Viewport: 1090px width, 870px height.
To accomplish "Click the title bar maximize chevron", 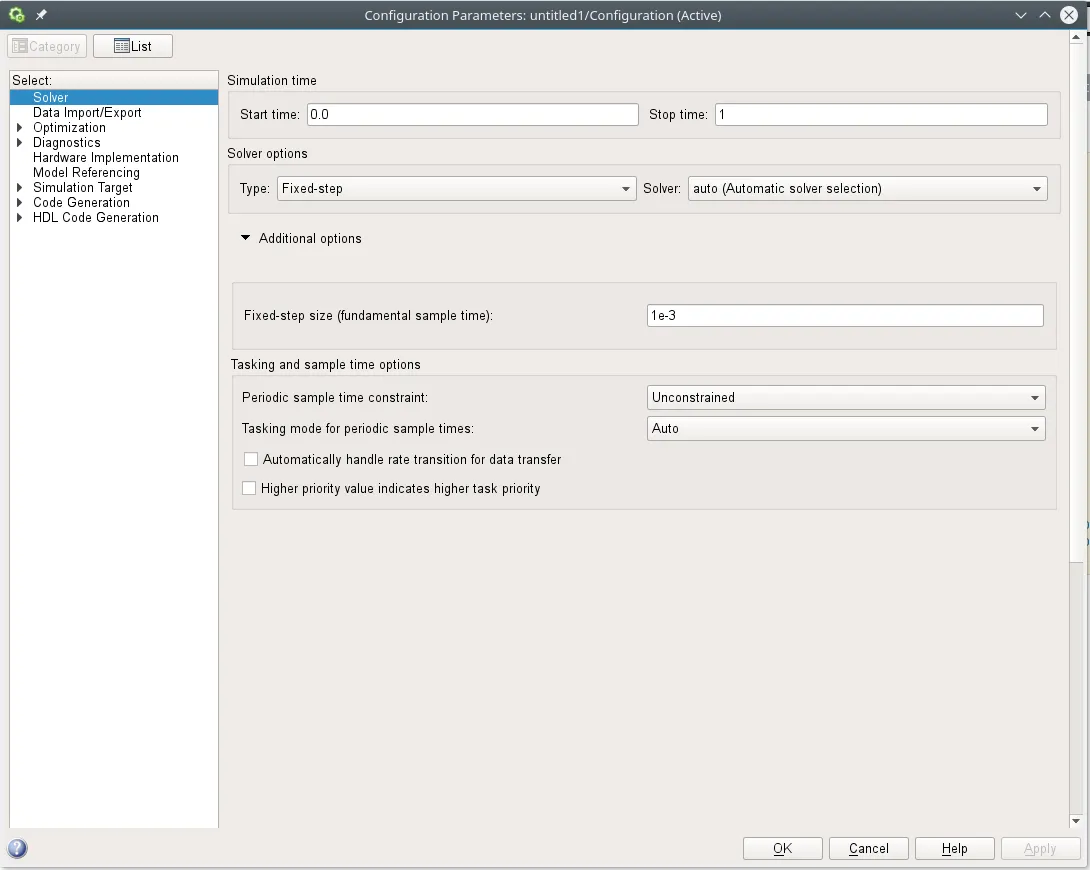I will [x=1044, y=15].
